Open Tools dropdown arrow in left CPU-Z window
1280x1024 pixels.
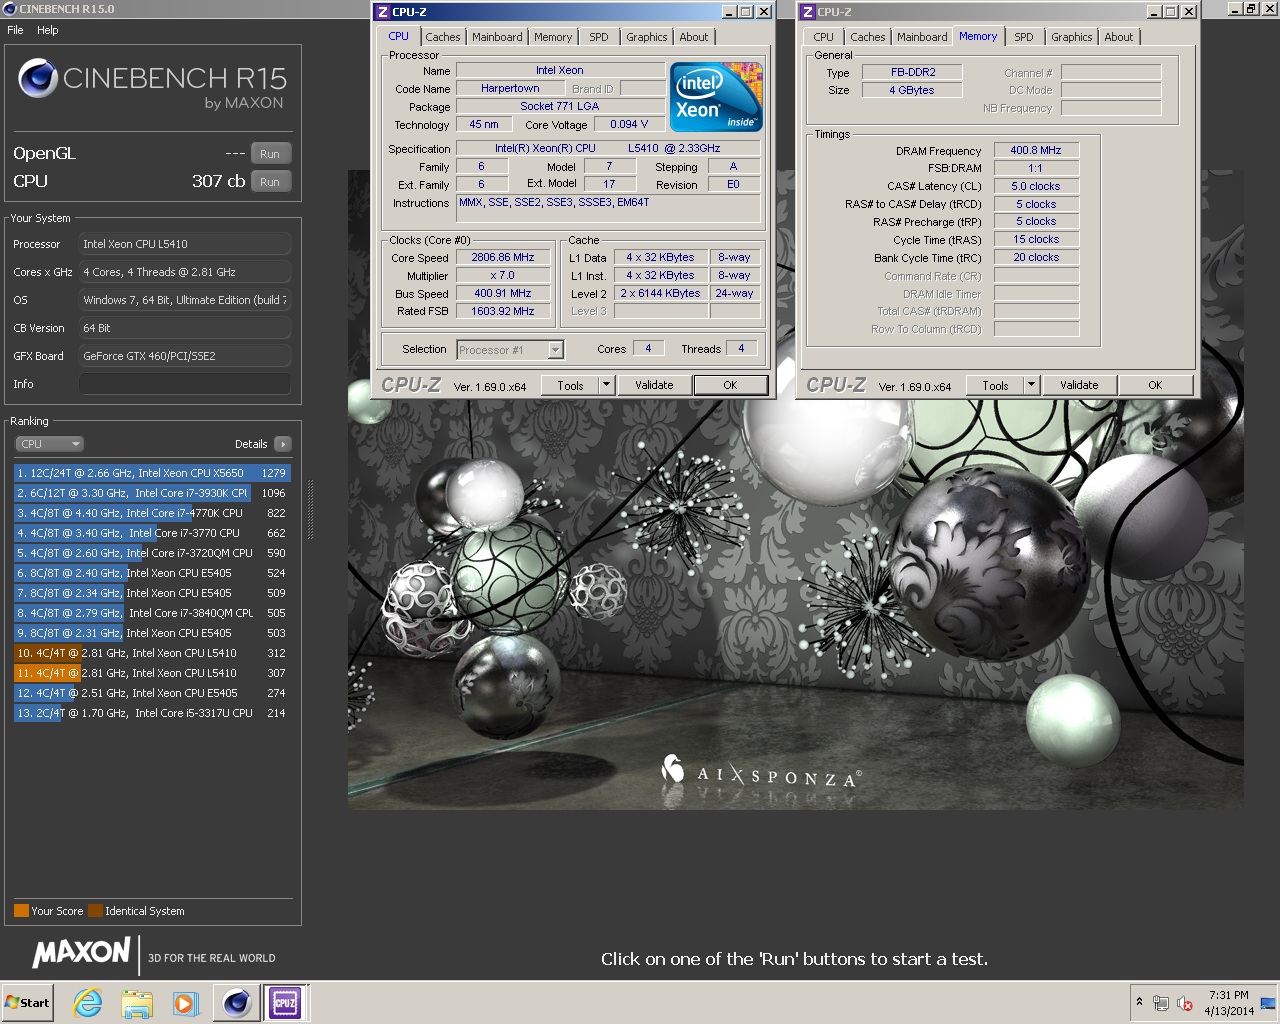click(x=606, y=385)
